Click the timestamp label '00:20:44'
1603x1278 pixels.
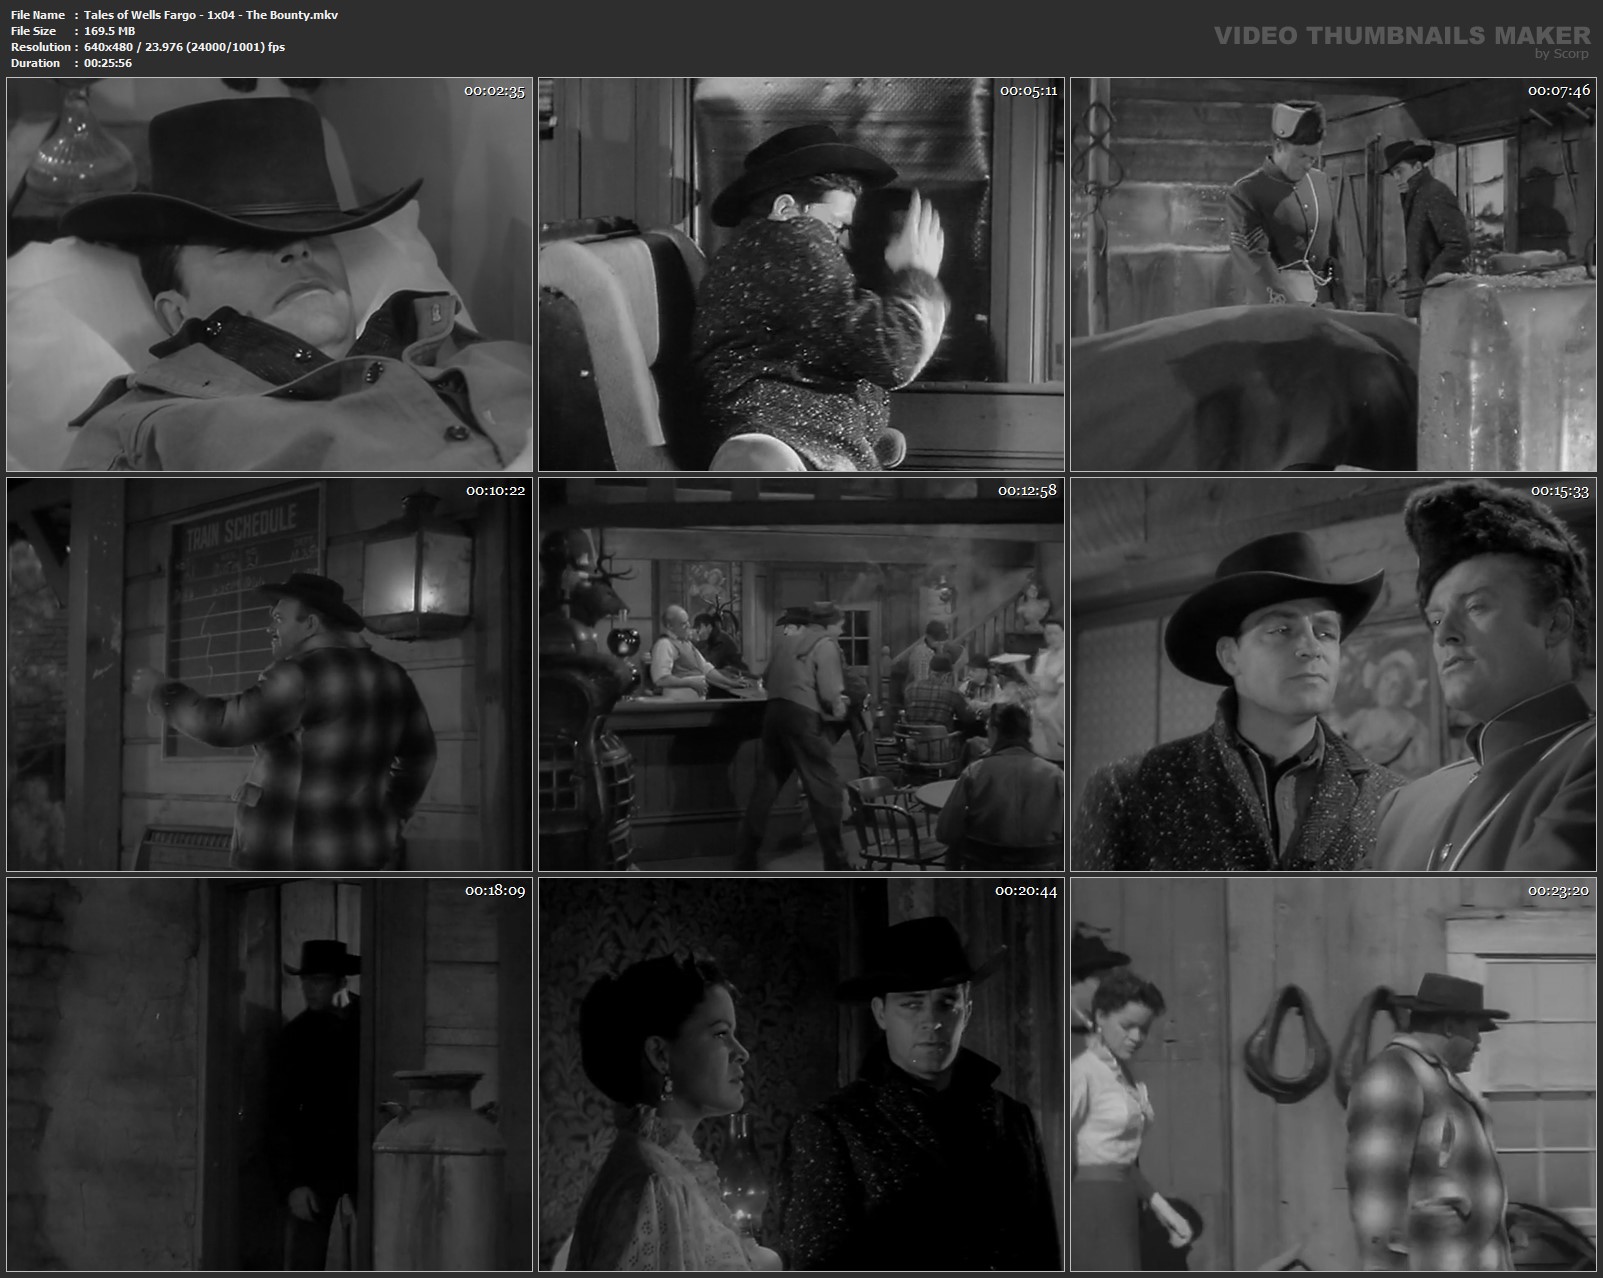click(x=1026, y=891)
